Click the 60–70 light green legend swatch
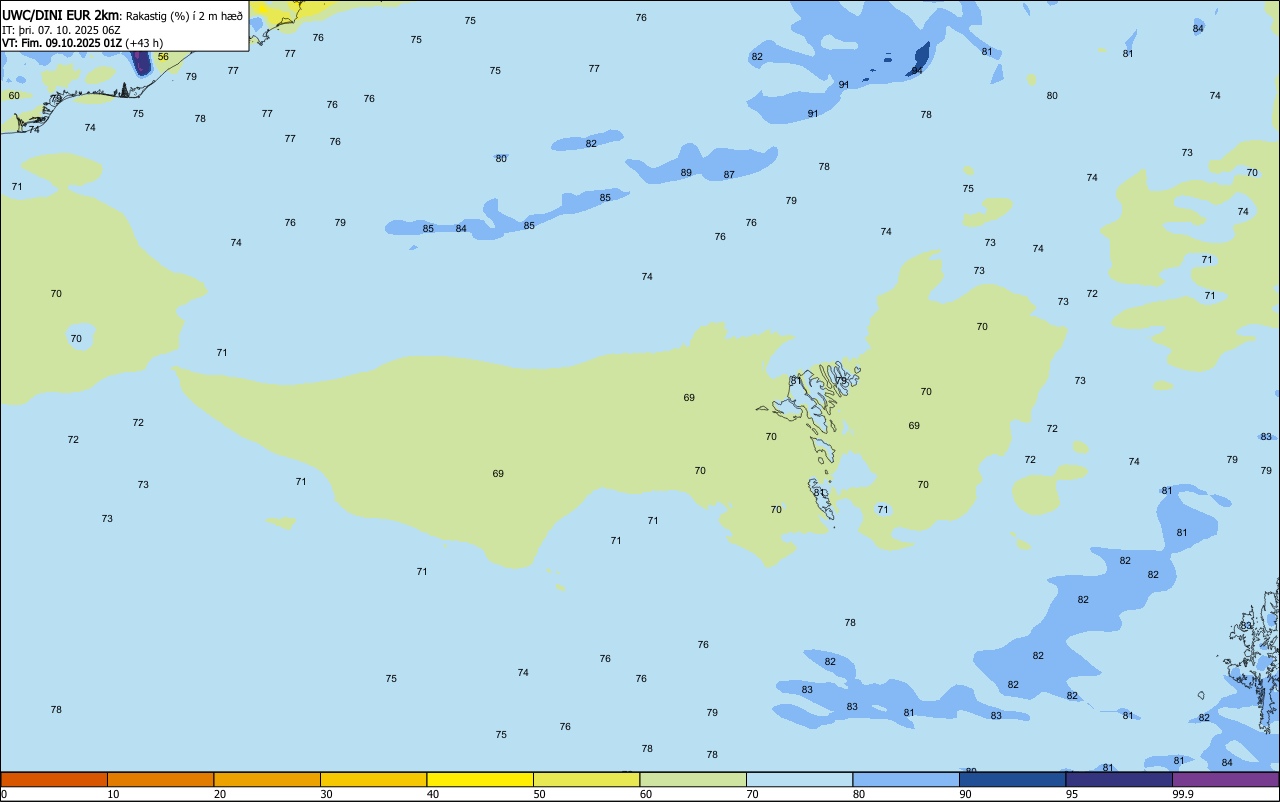Image resolution: width=1280 pixels, height=802 pixels. tap(693, 779)
